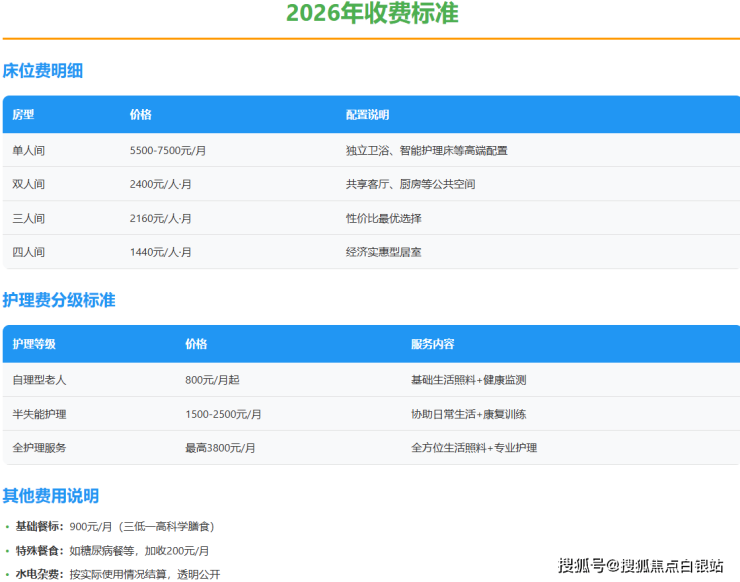This screenshot has width=740, height=582.
Task: Select the 单人间 row label
Action: [29, 150]
